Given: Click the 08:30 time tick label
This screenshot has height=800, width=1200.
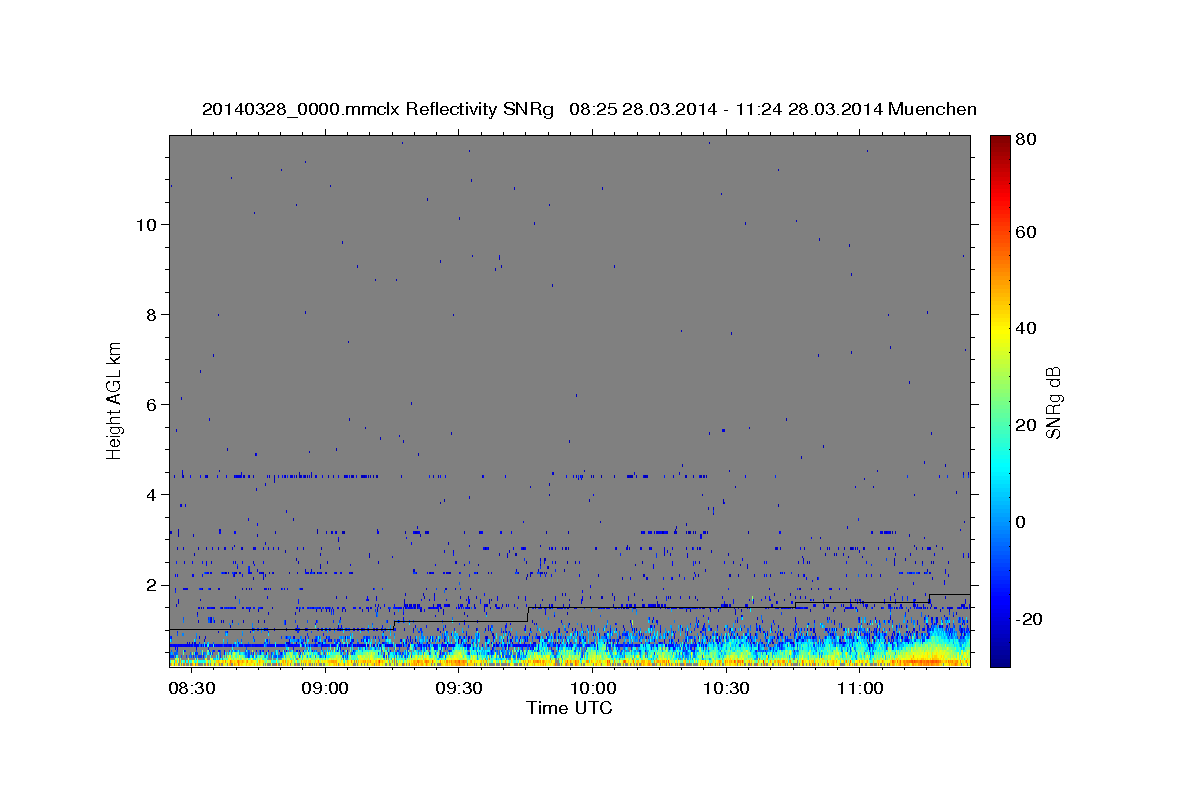Looking at the screenshot, I should (x=191, y=689).
